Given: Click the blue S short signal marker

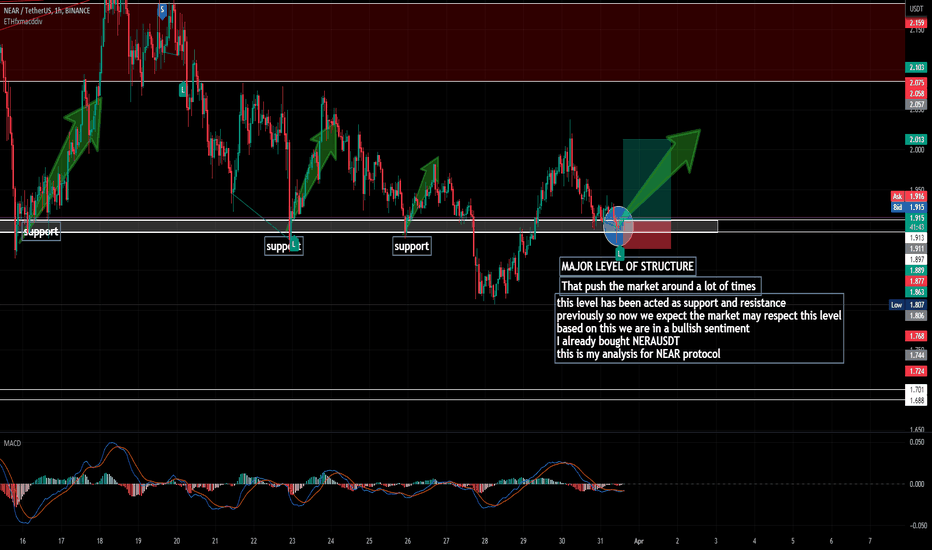Looking at the screenshot, I should [162, 11].
